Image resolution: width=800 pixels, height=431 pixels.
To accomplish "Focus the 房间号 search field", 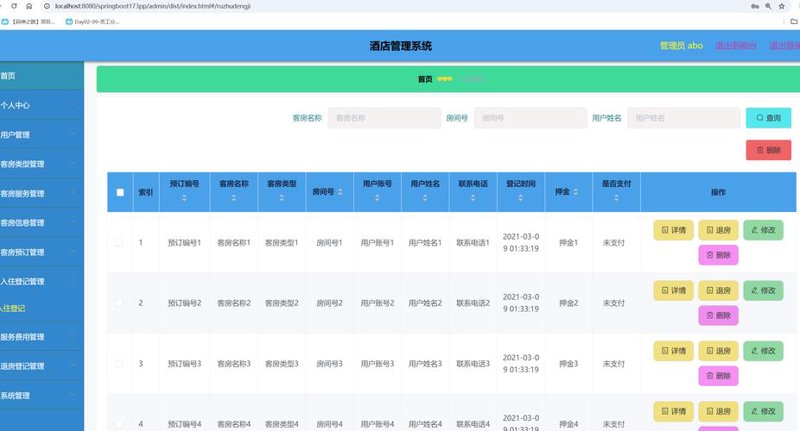I will [x=530, y=118].
